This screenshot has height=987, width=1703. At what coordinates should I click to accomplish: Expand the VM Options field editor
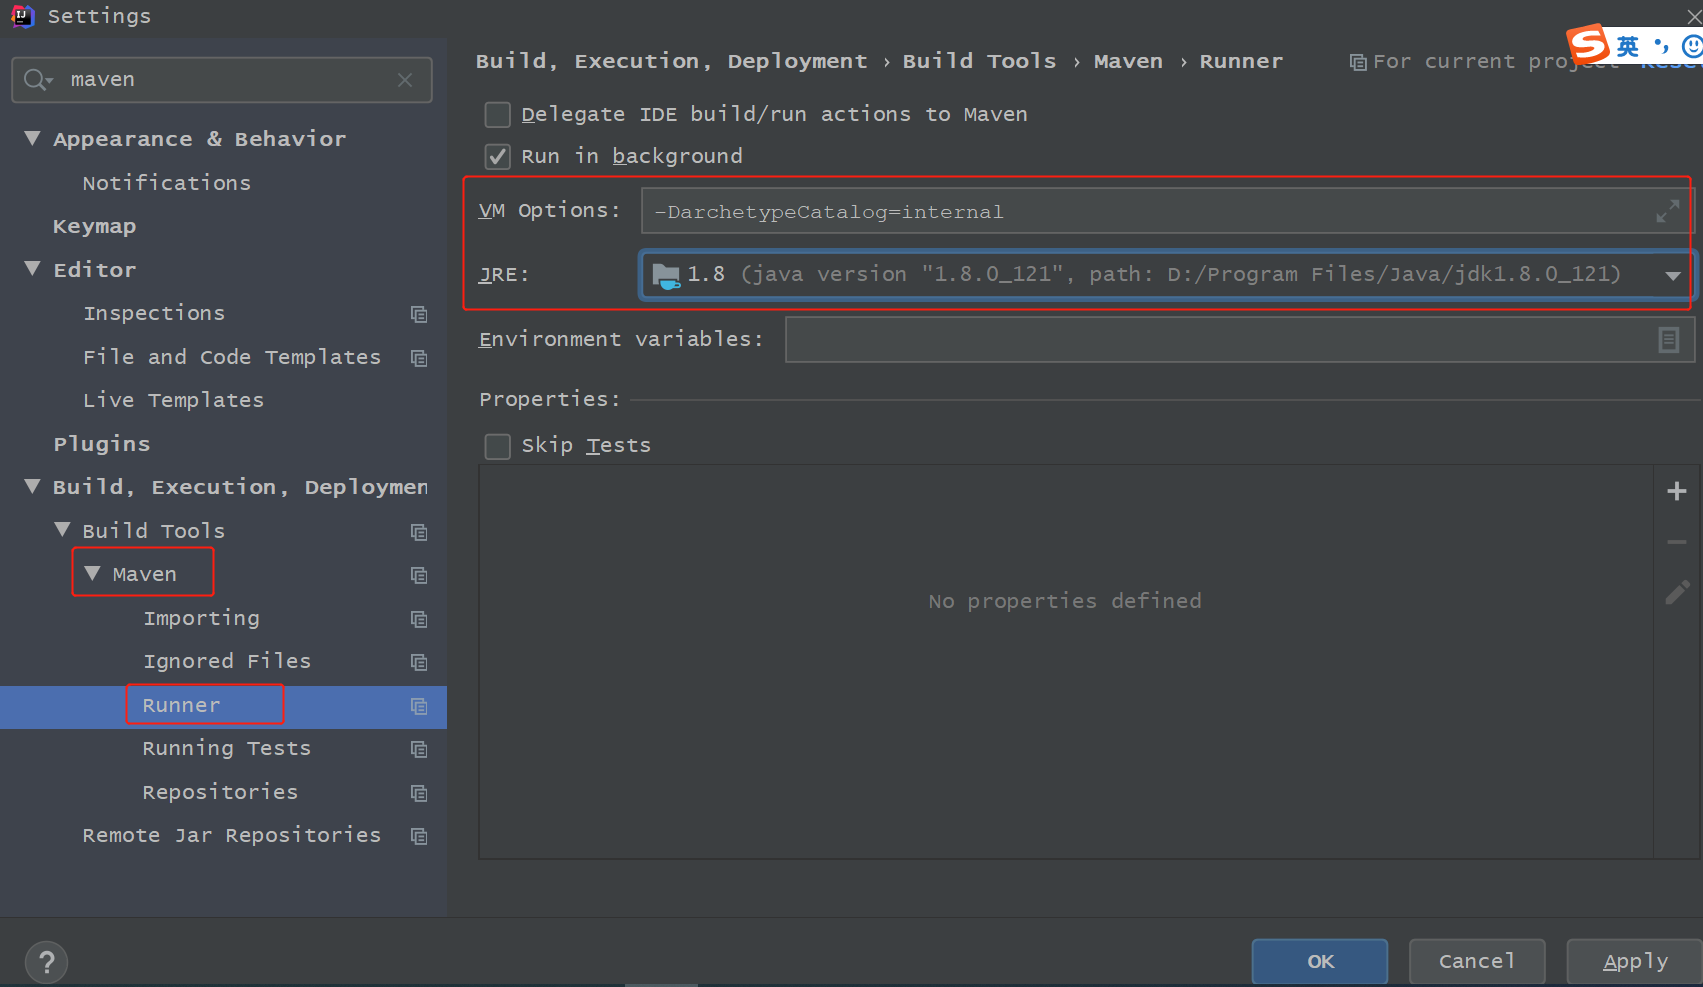point(1667,211)
